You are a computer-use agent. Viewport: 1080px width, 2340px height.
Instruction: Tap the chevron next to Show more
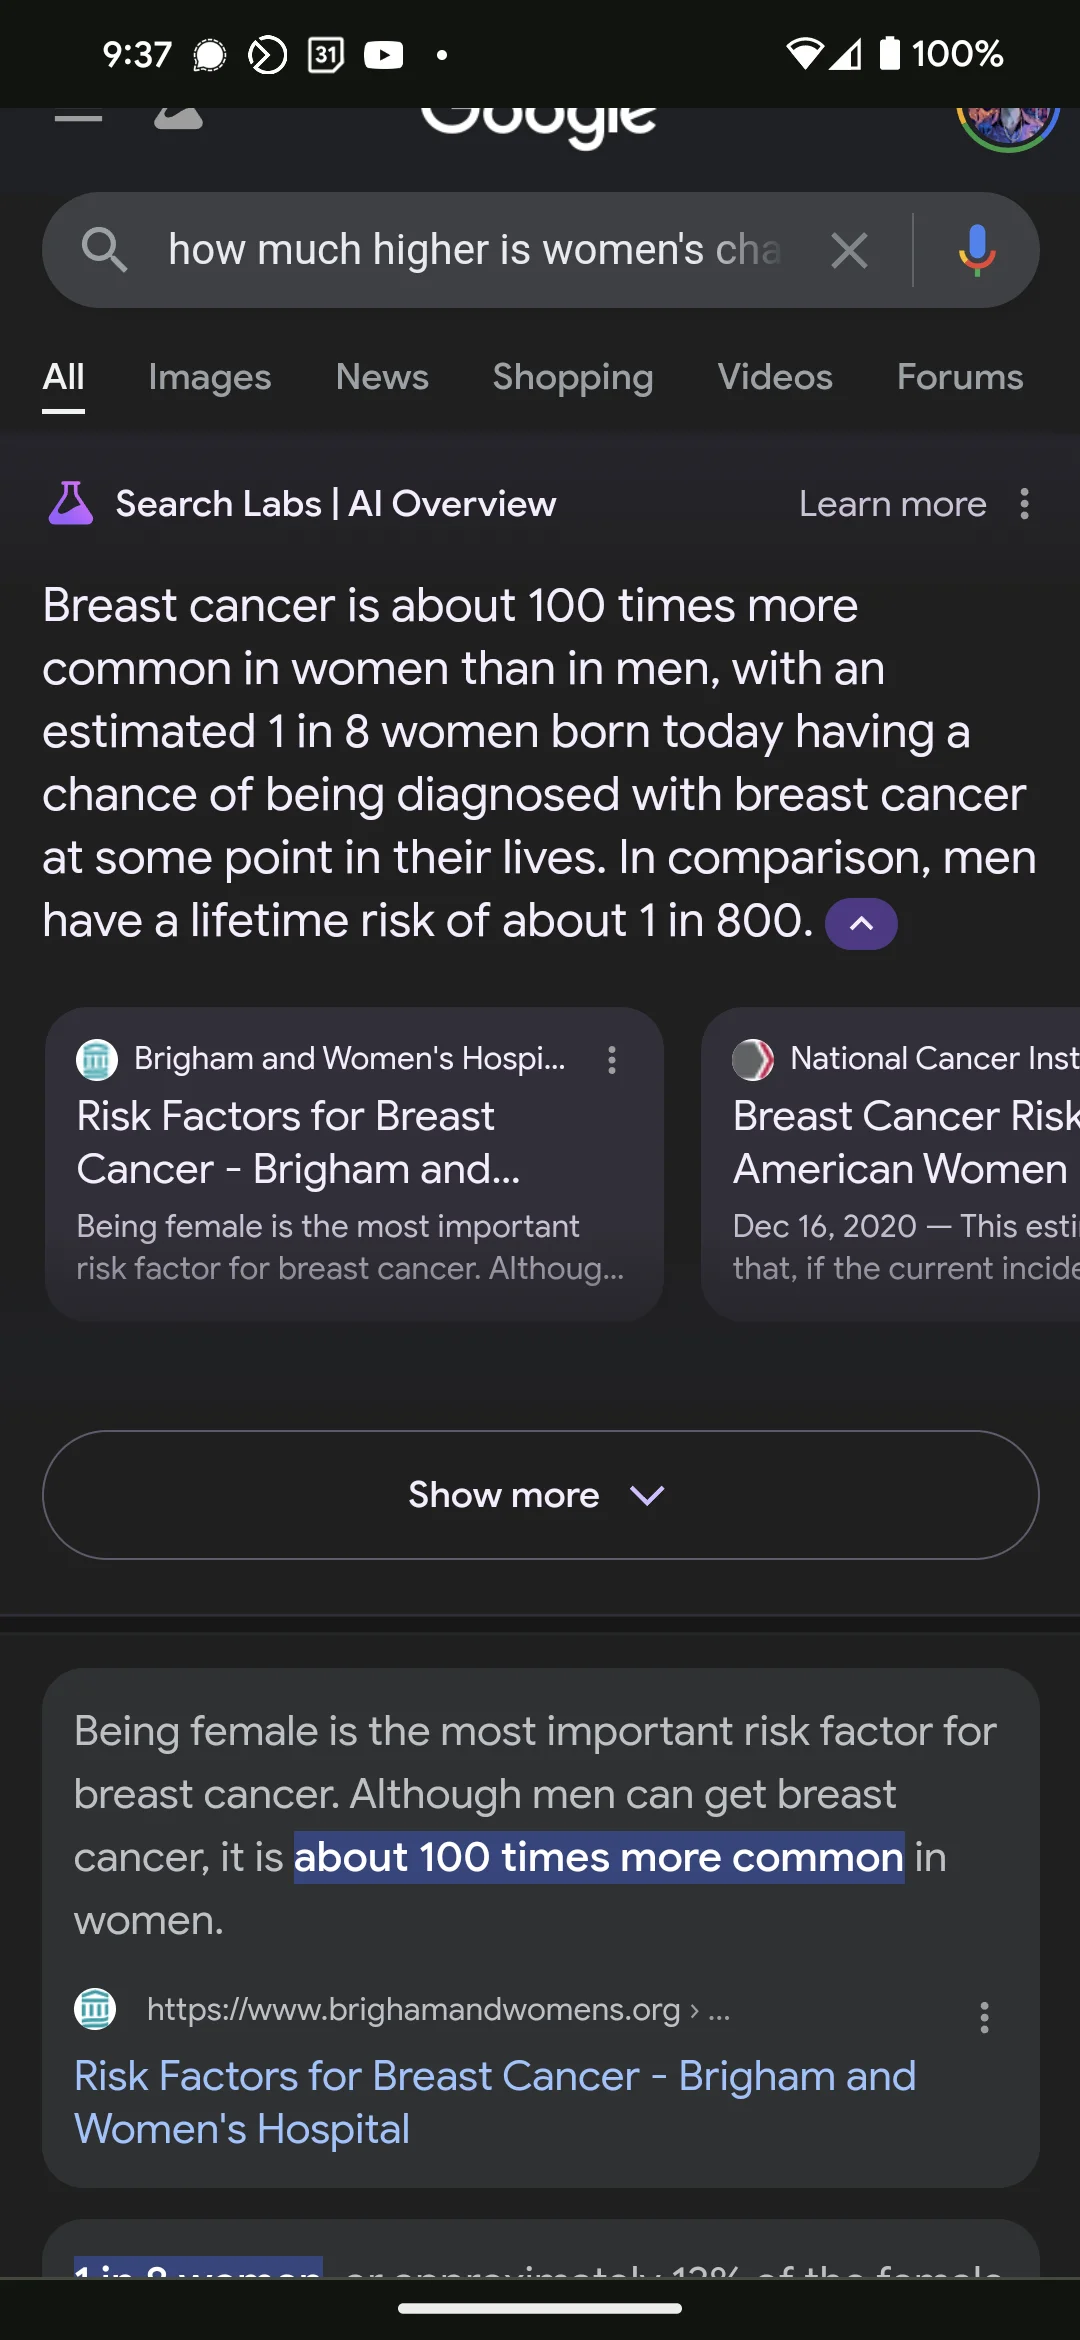(x=647, y=1496)
